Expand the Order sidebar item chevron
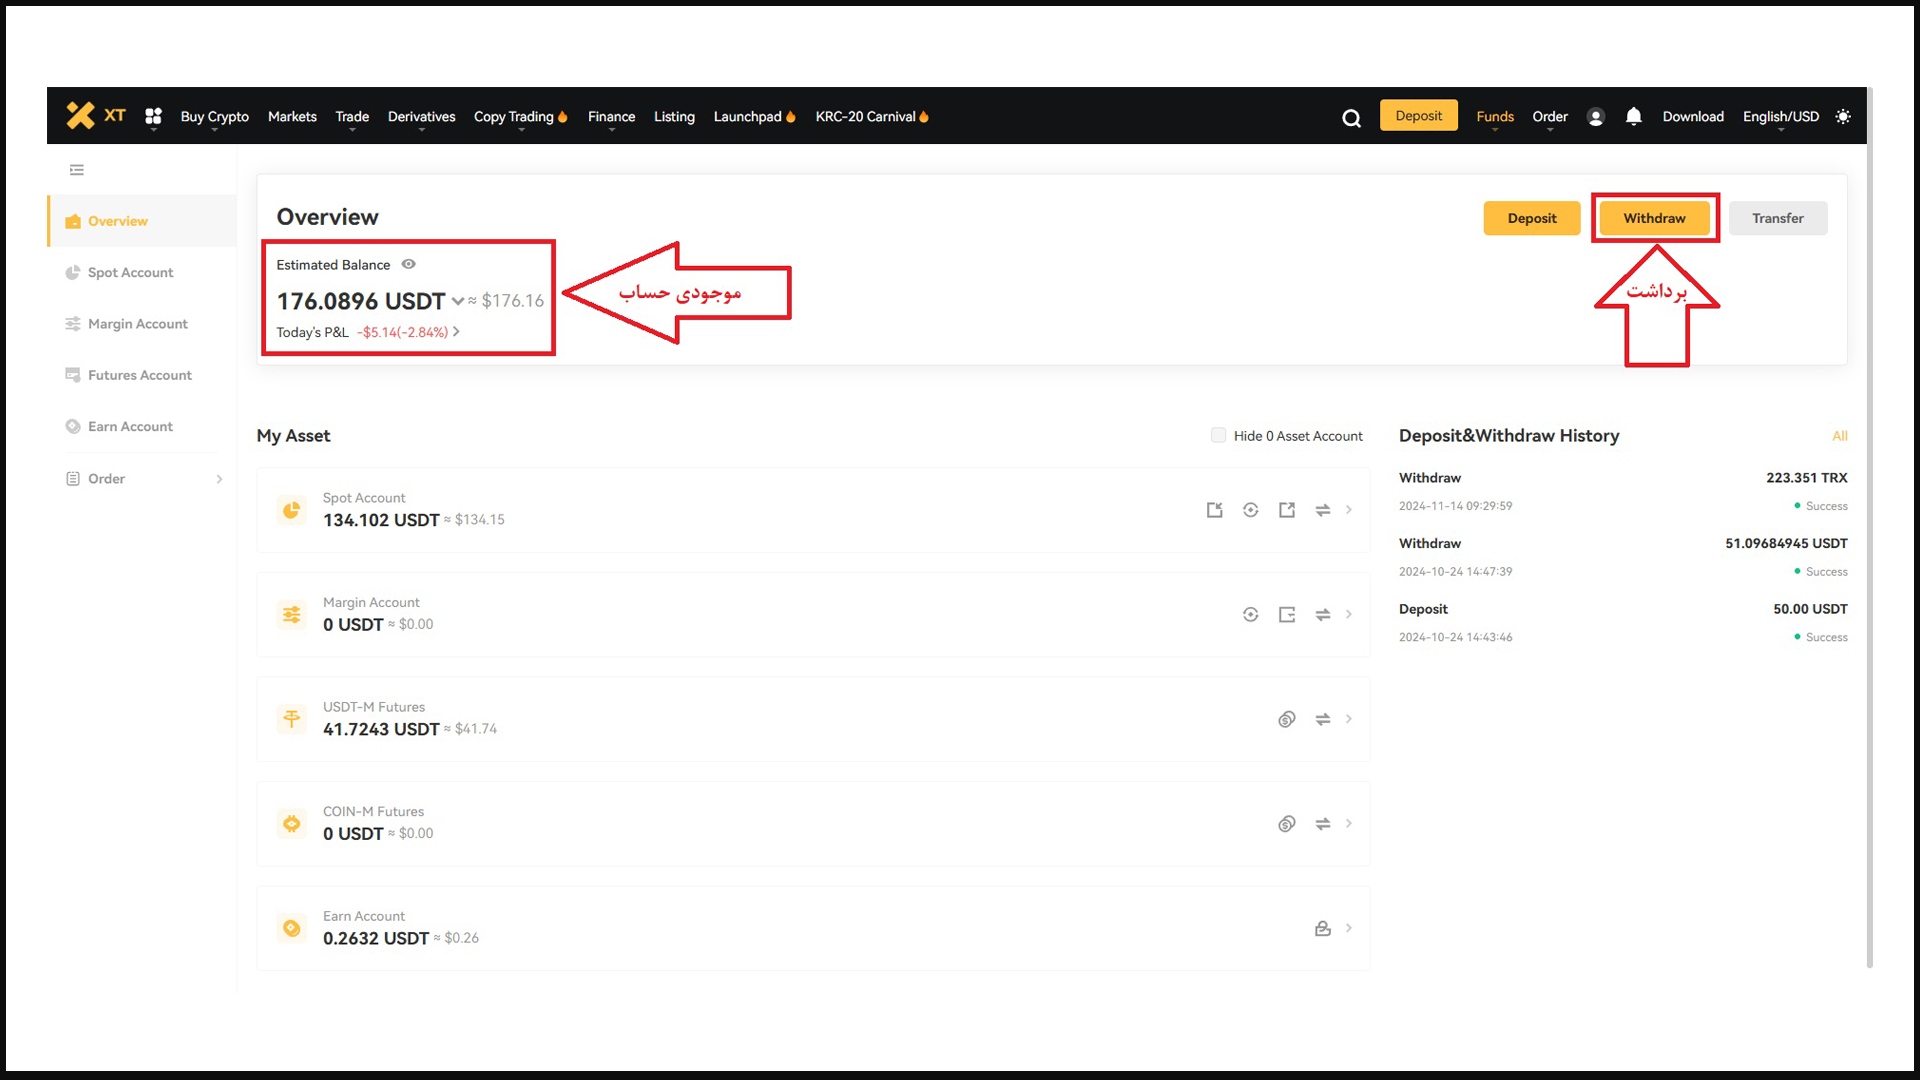This screenshot has width=1920, height=1080. tap(219, 479)
